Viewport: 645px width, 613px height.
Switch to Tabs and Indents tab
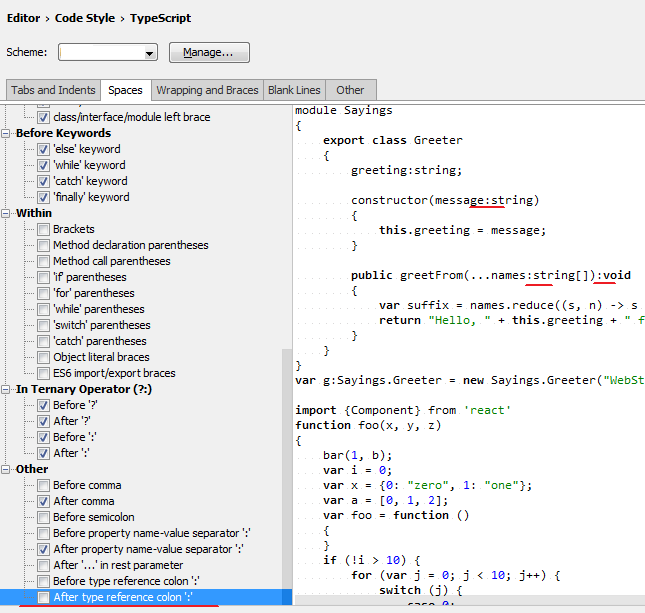[x=53, y=90]
